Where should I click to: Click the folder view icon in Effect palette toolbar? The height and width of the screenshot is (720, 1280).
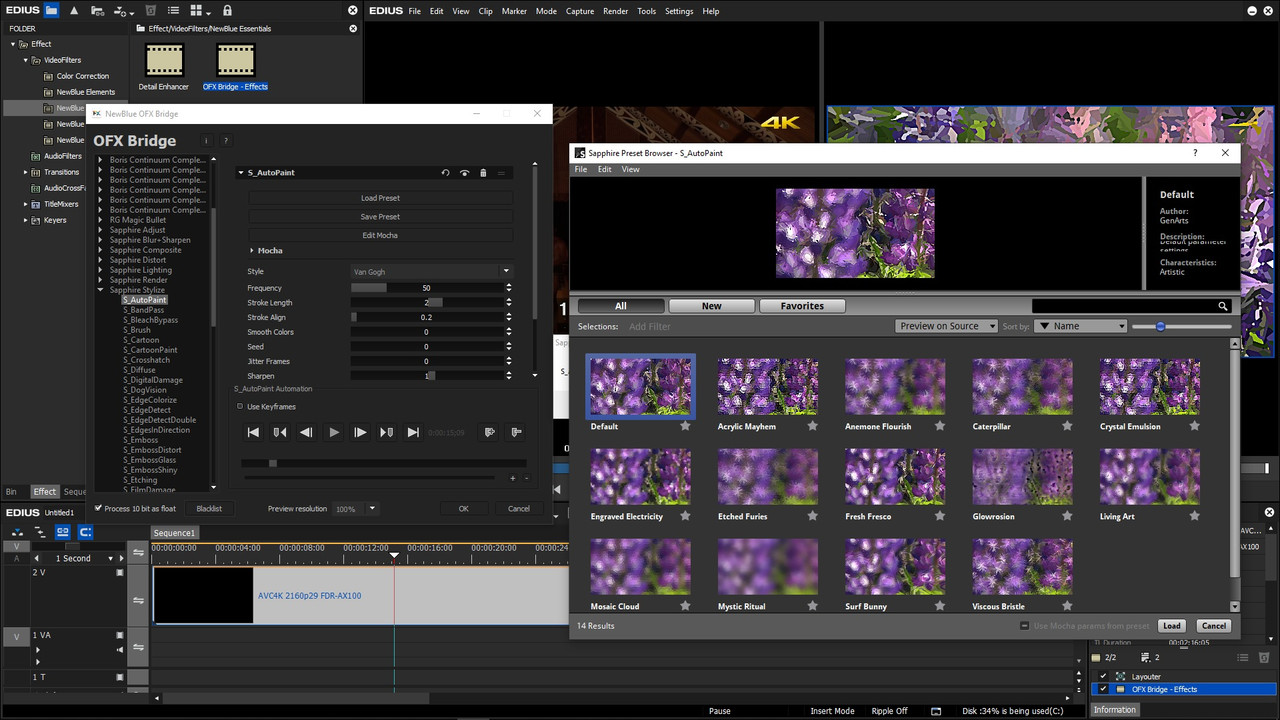pos(51,10)
